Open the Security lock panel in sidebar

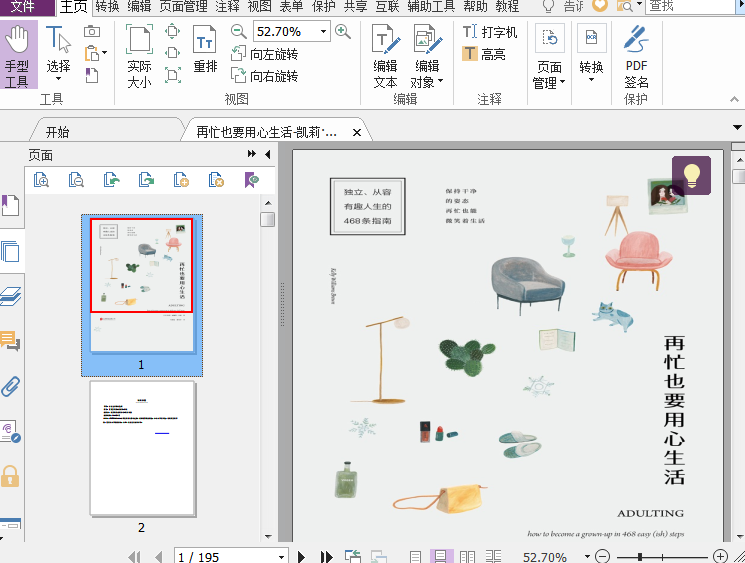click(11, 474)
